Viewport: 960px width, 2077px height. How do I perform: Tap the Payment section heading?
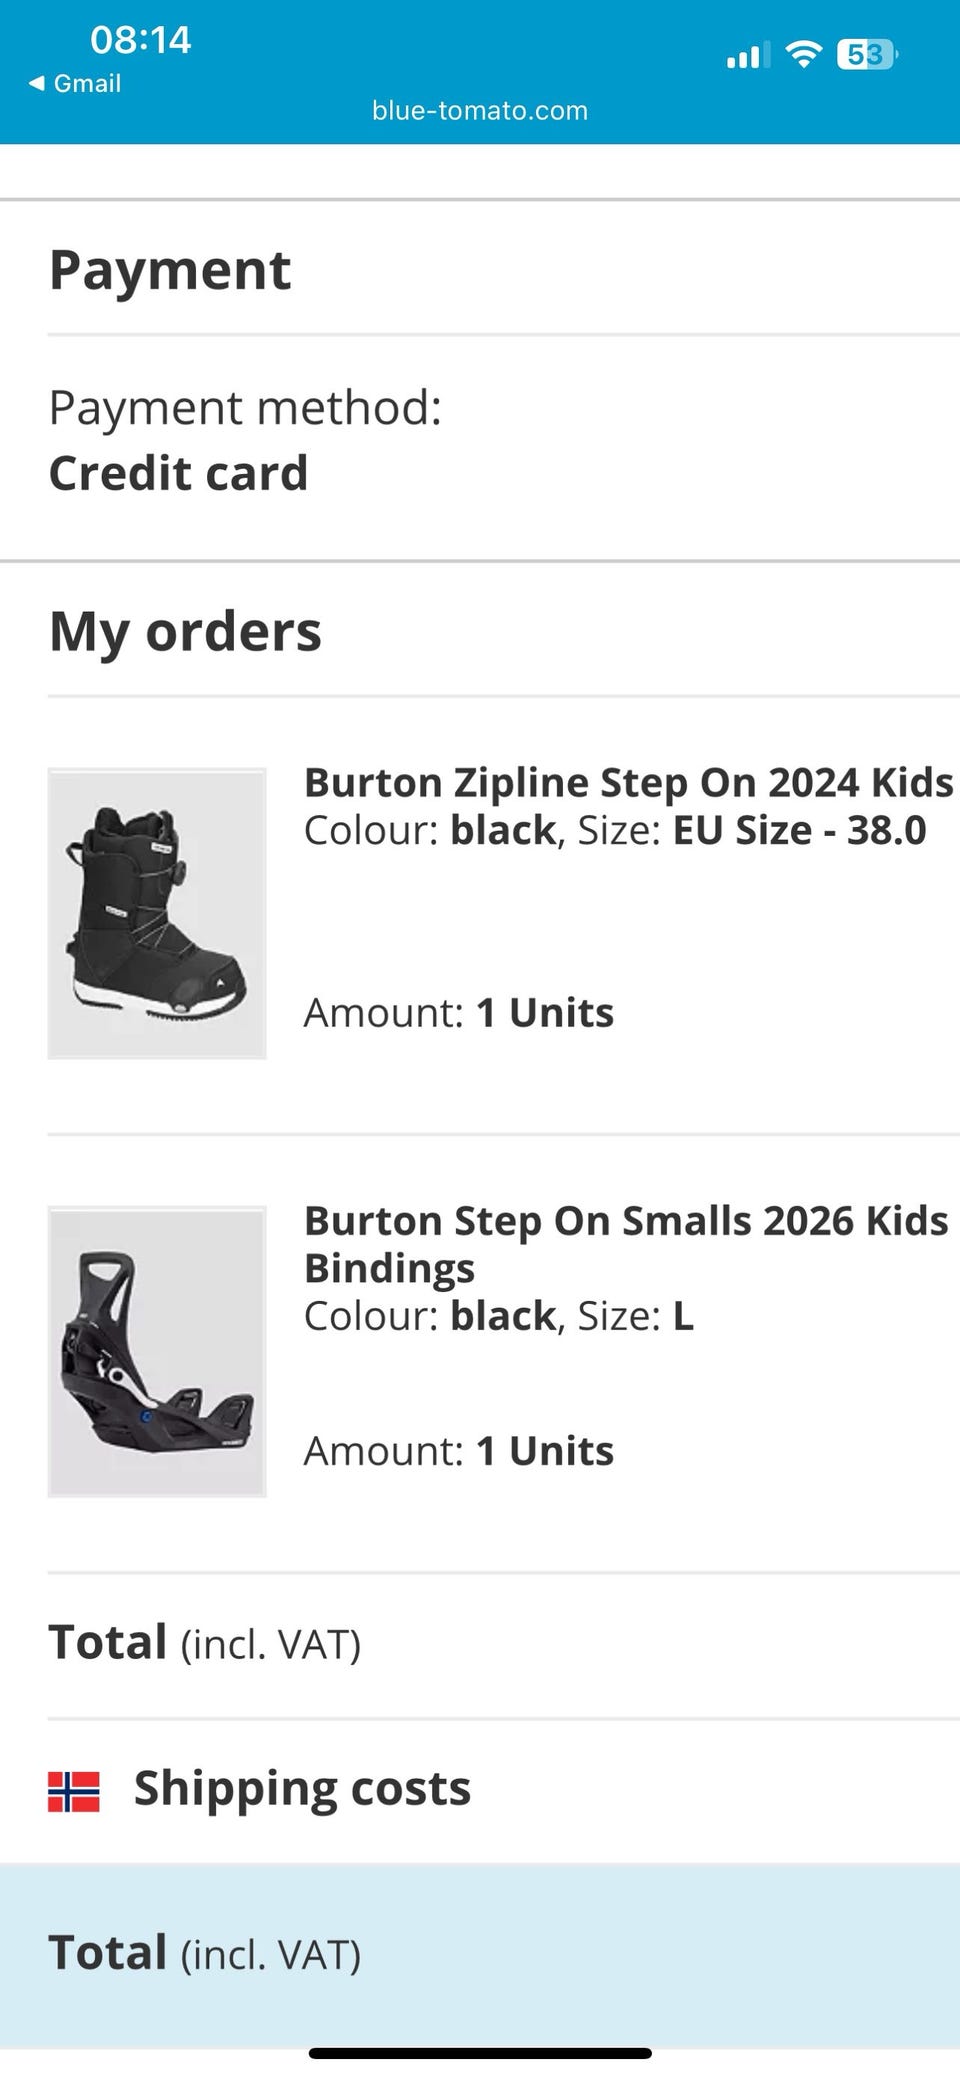(x=170, y=270)
